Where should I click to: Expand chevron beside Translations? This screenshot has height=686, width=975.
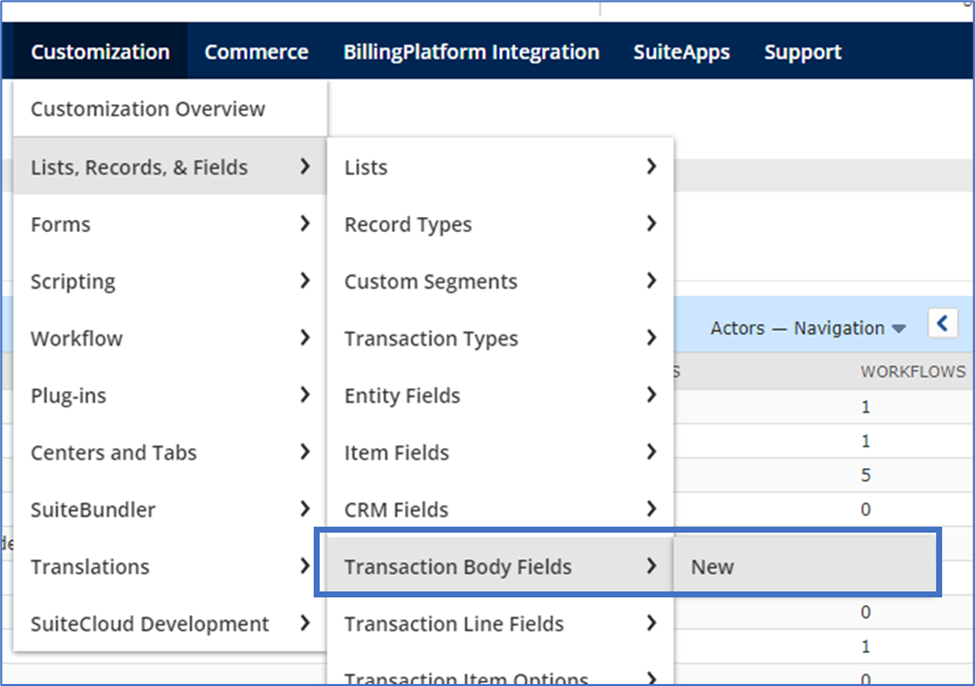point(305,565)
